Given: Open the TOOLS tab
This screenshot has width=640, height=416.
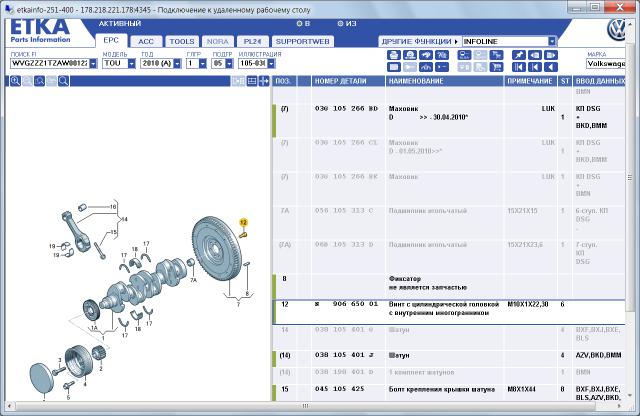Looking at the screenshot, I should tap(182, 41).
